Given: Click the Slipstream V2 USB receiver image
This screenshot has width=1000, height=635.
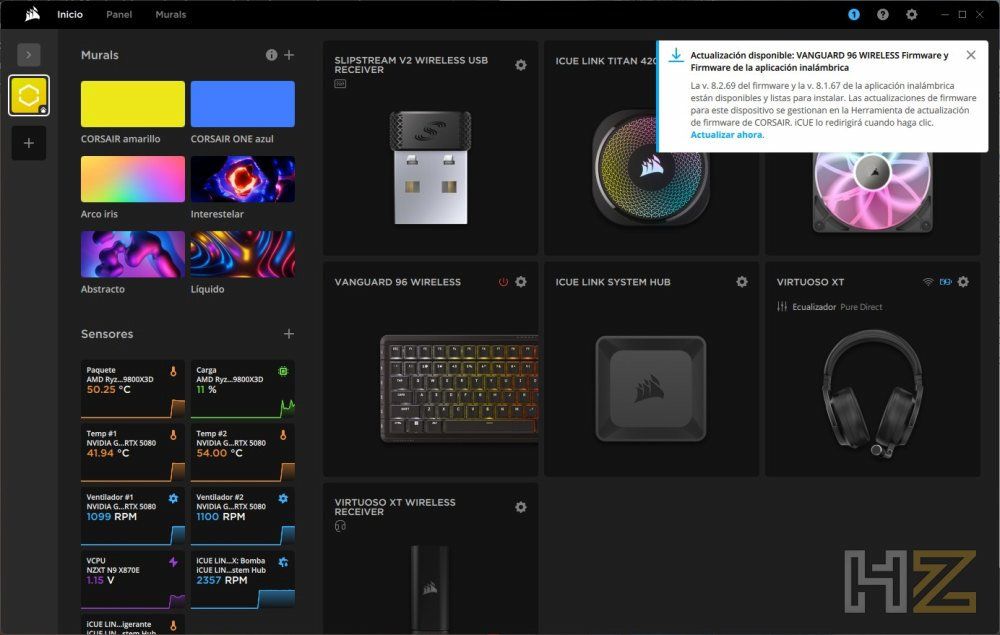Looking at the screenshot, I should coord(430,168).
